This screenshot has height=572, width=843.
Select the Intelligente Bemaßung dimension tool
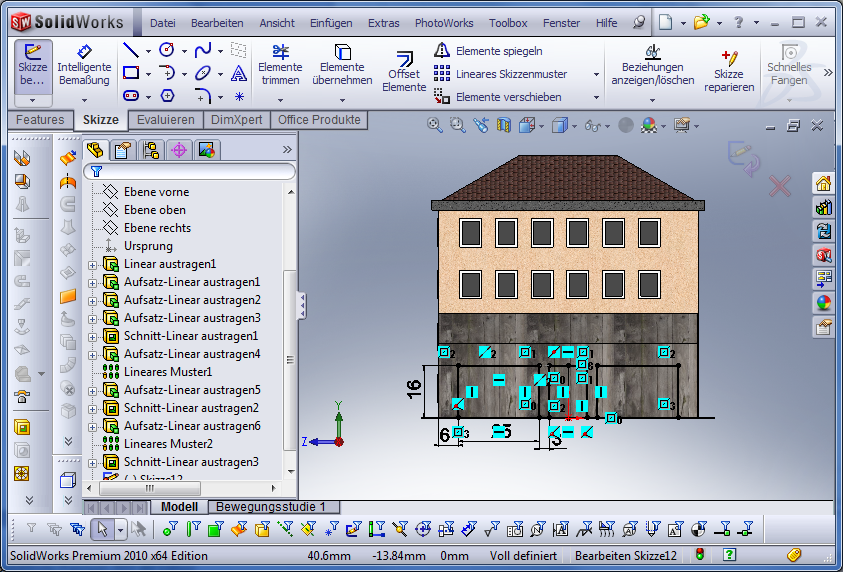click(84, 65)
